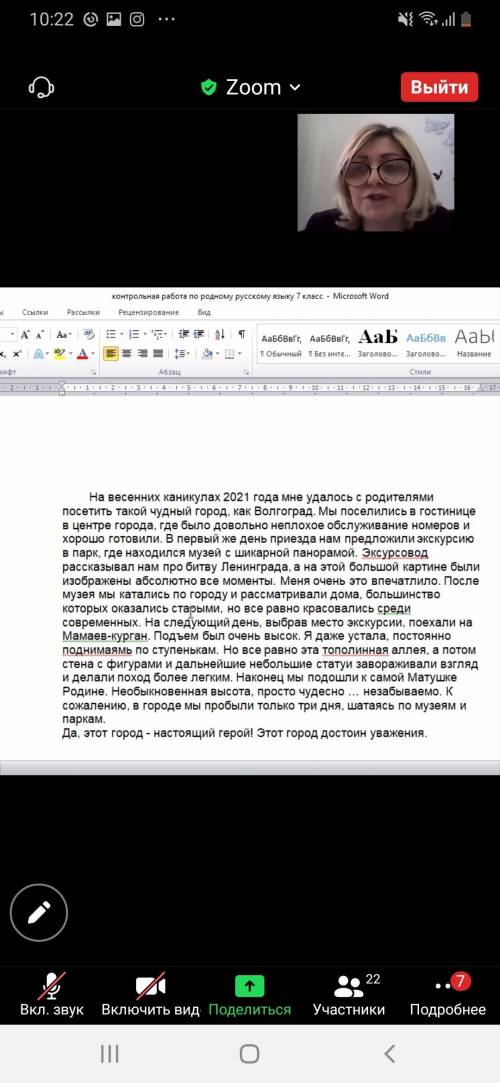Click text effects glowing A icon
Image resolution: width=500 pixels, height=1083 pixels.
coord(39,354)
